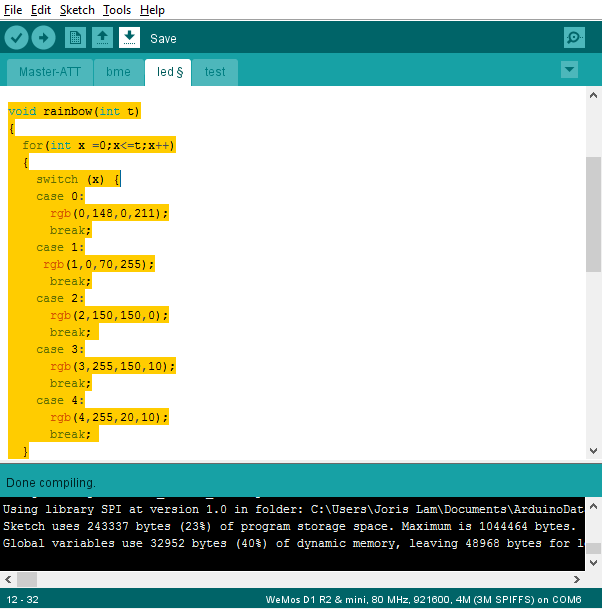Click the '12 - 32' line indicator
The image size is (602, 609).
pyautogui.click(x=23, y=600)
